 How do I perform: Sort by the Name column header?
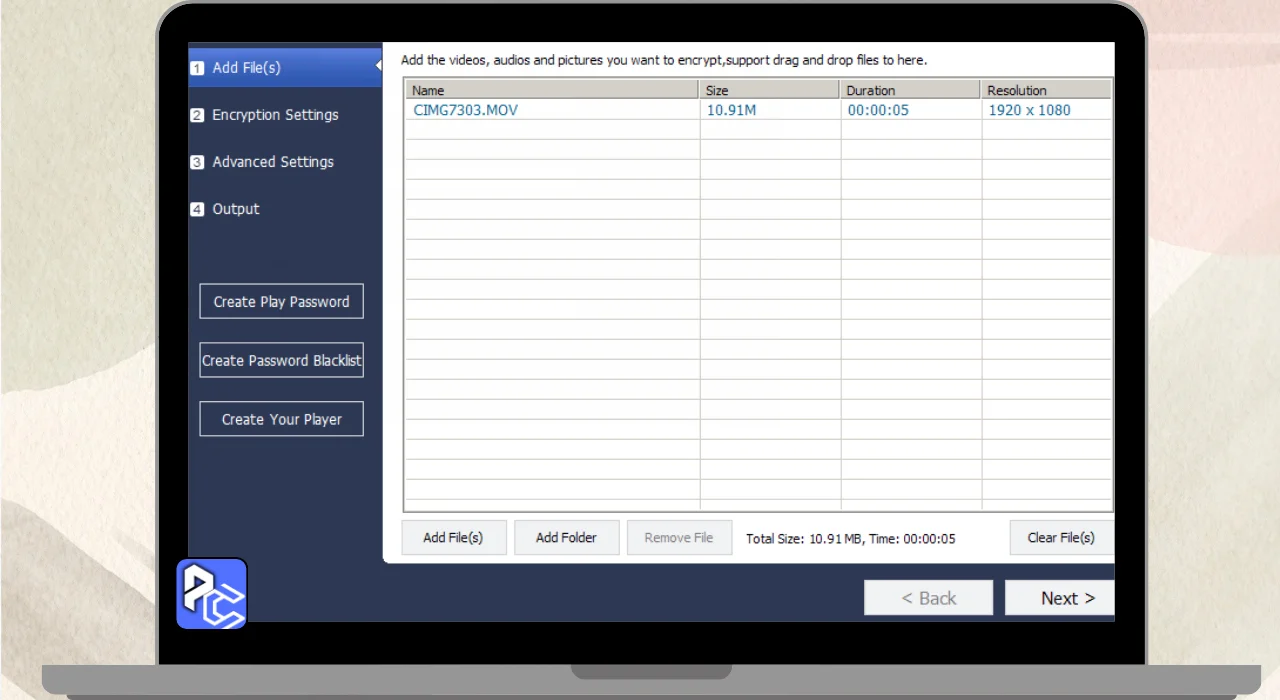click(x=552, y=90)
